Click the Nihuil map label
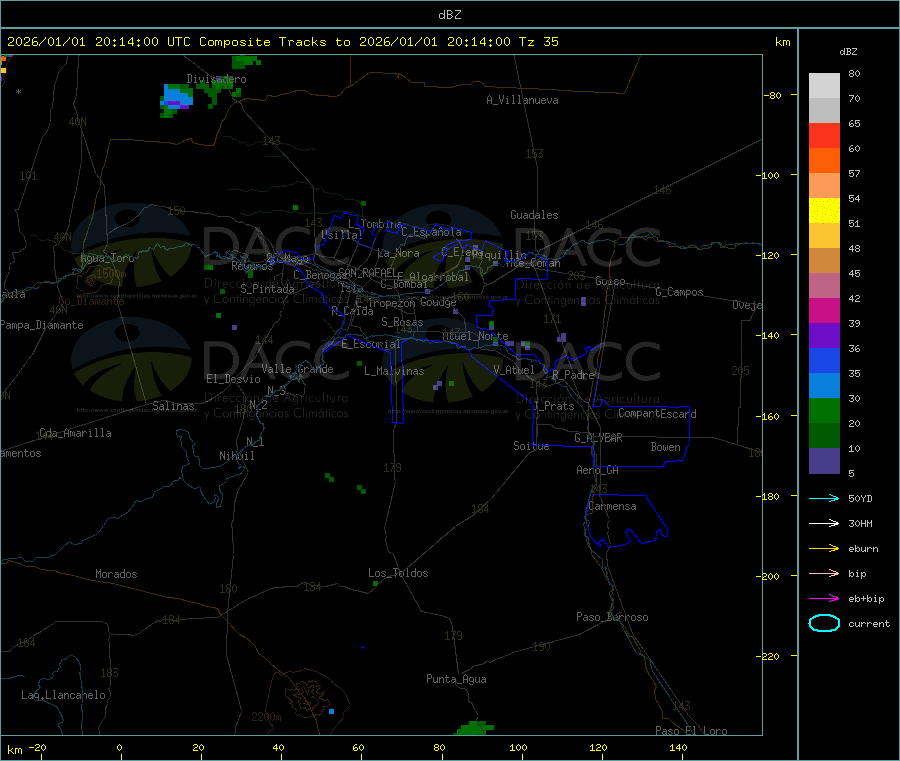 point(236,456)
